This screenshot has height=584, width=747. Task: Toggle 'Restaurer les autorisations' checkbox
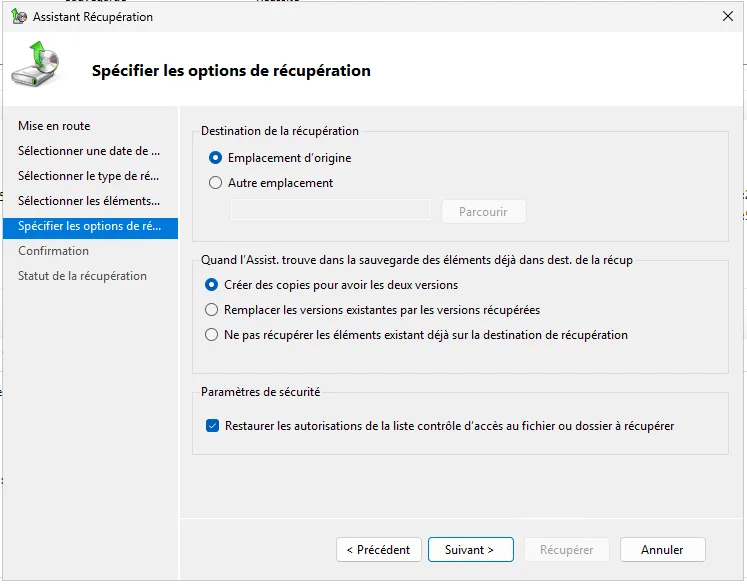pos(212,426)
